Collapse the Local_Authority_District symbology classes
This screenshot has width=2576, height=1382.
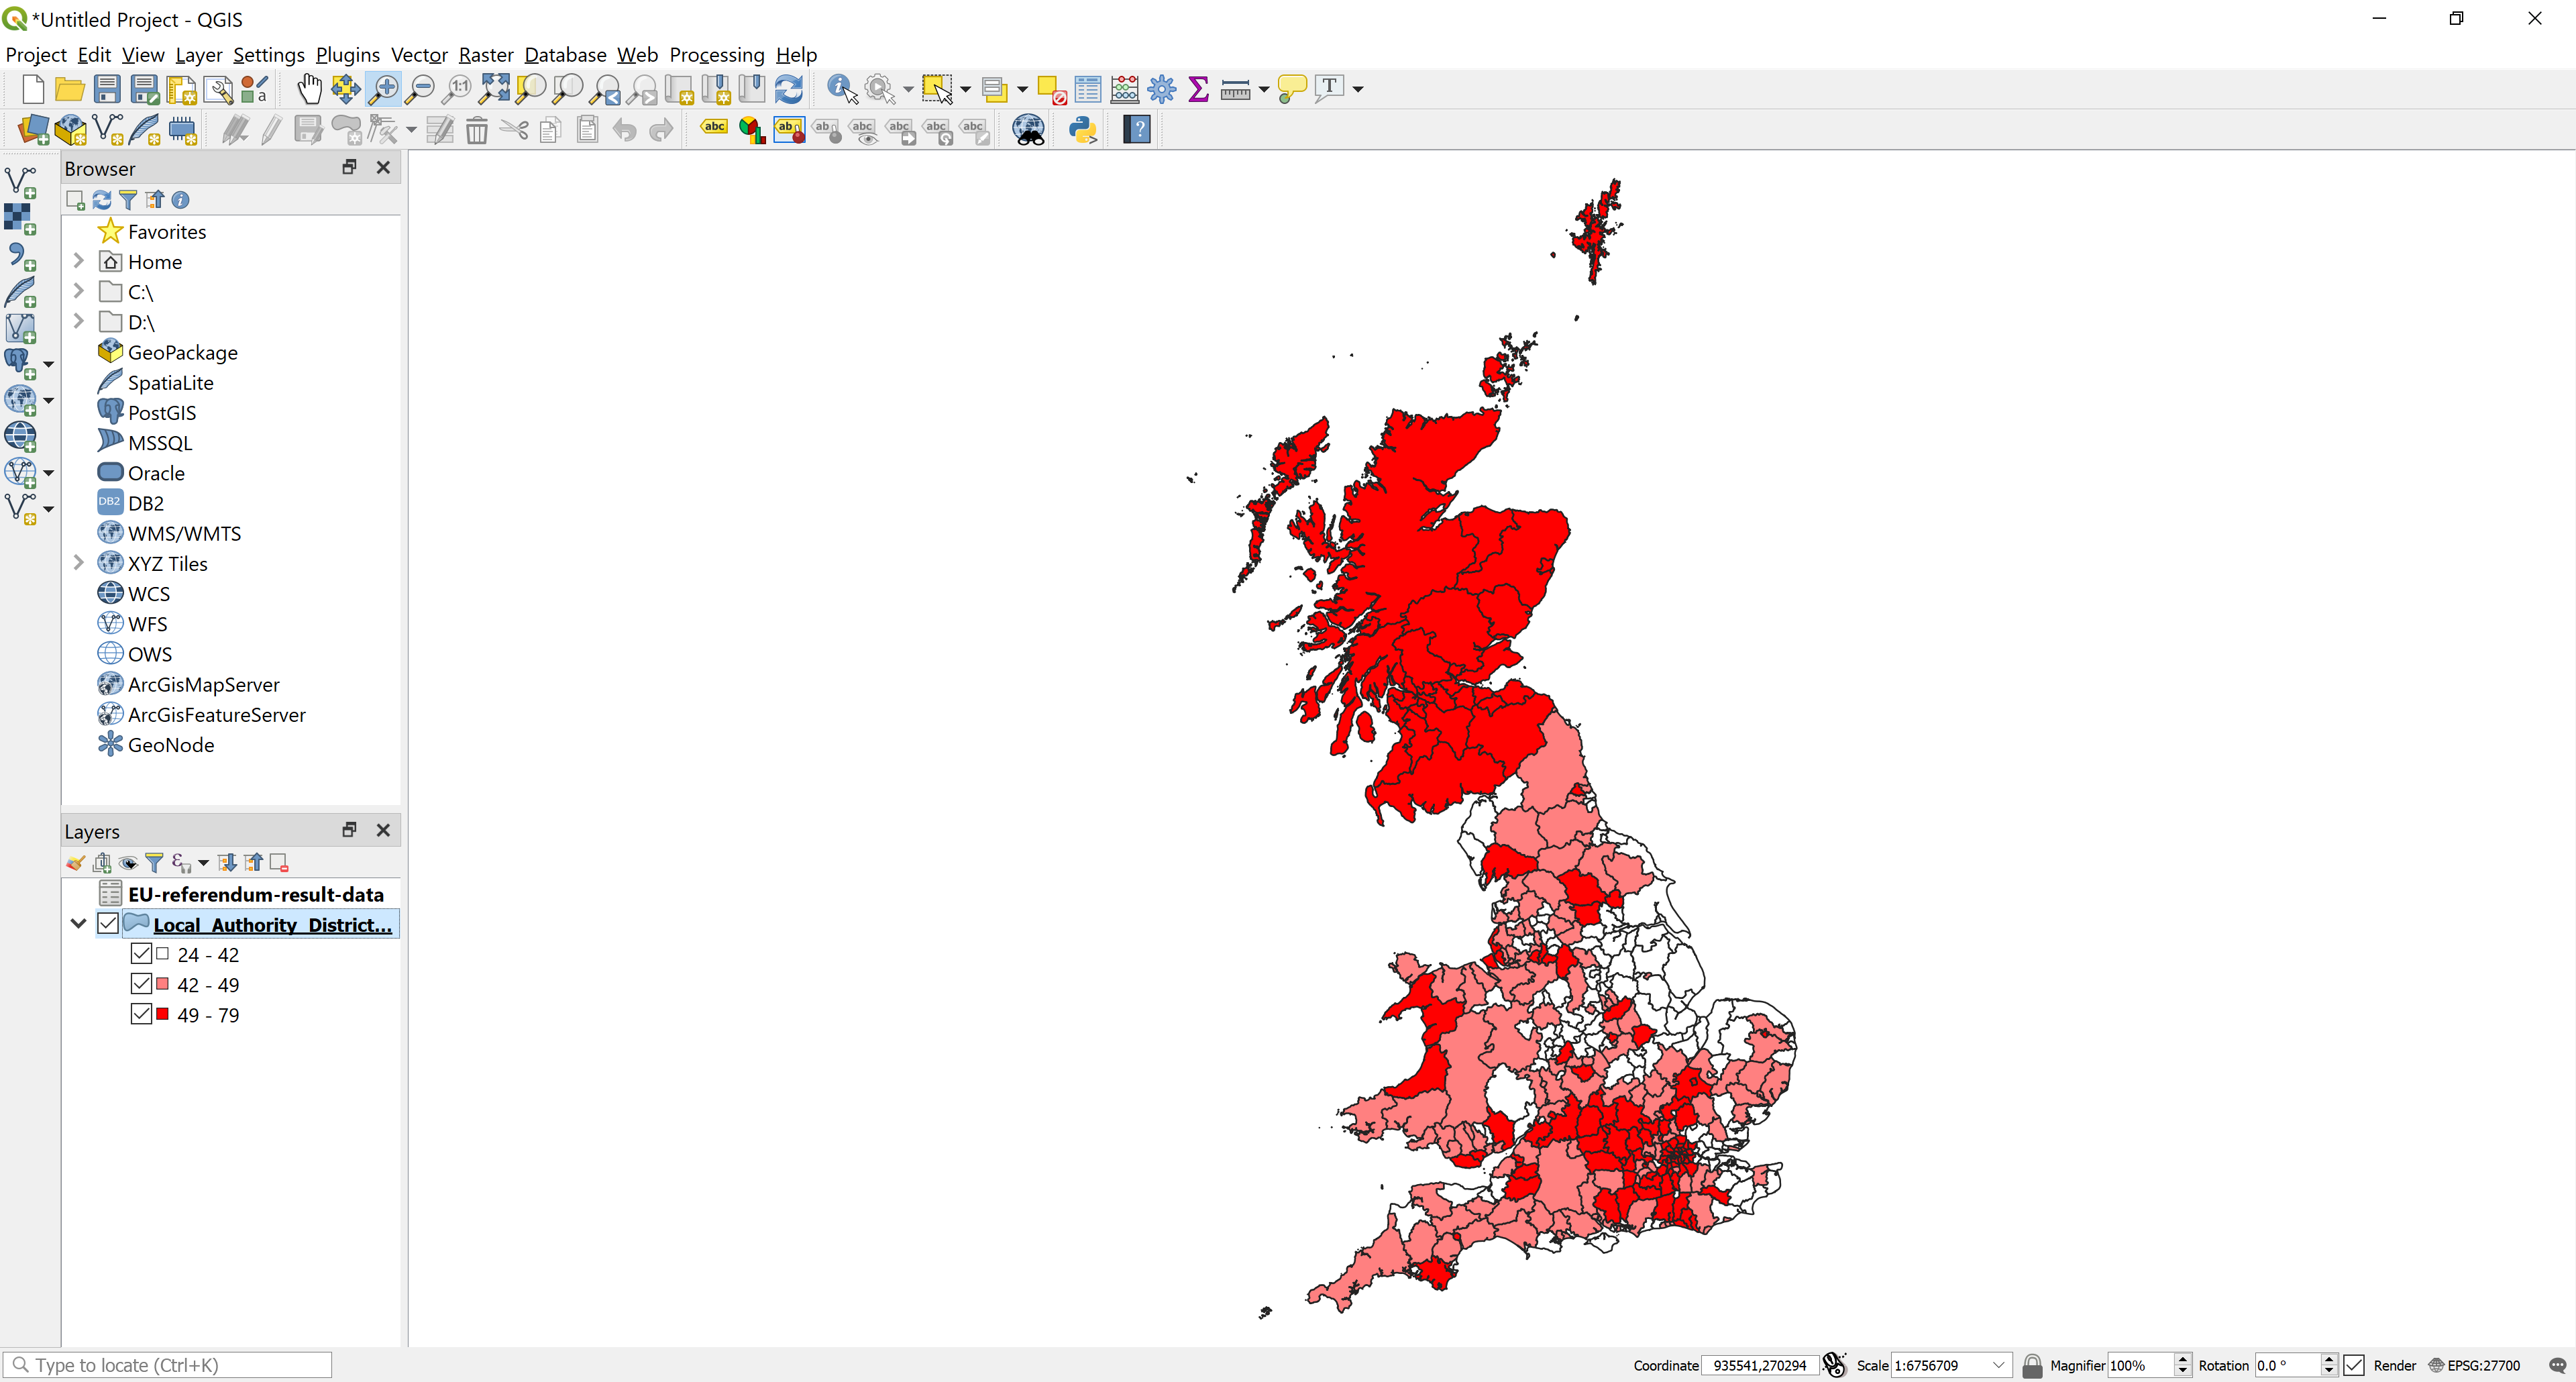click(x=78, y=923)
